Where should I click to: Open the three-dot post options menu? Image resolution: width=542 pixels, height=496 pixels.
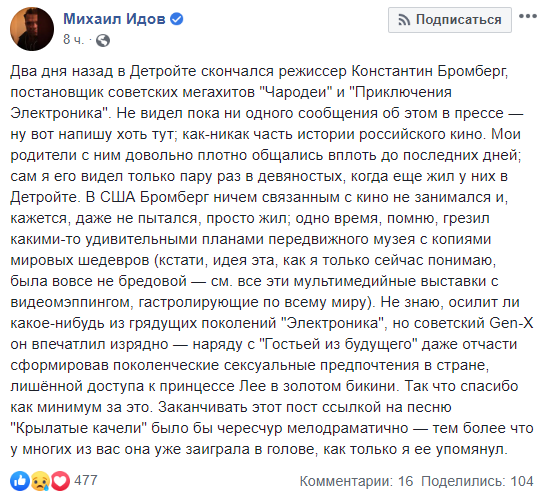tap(528, 16)
